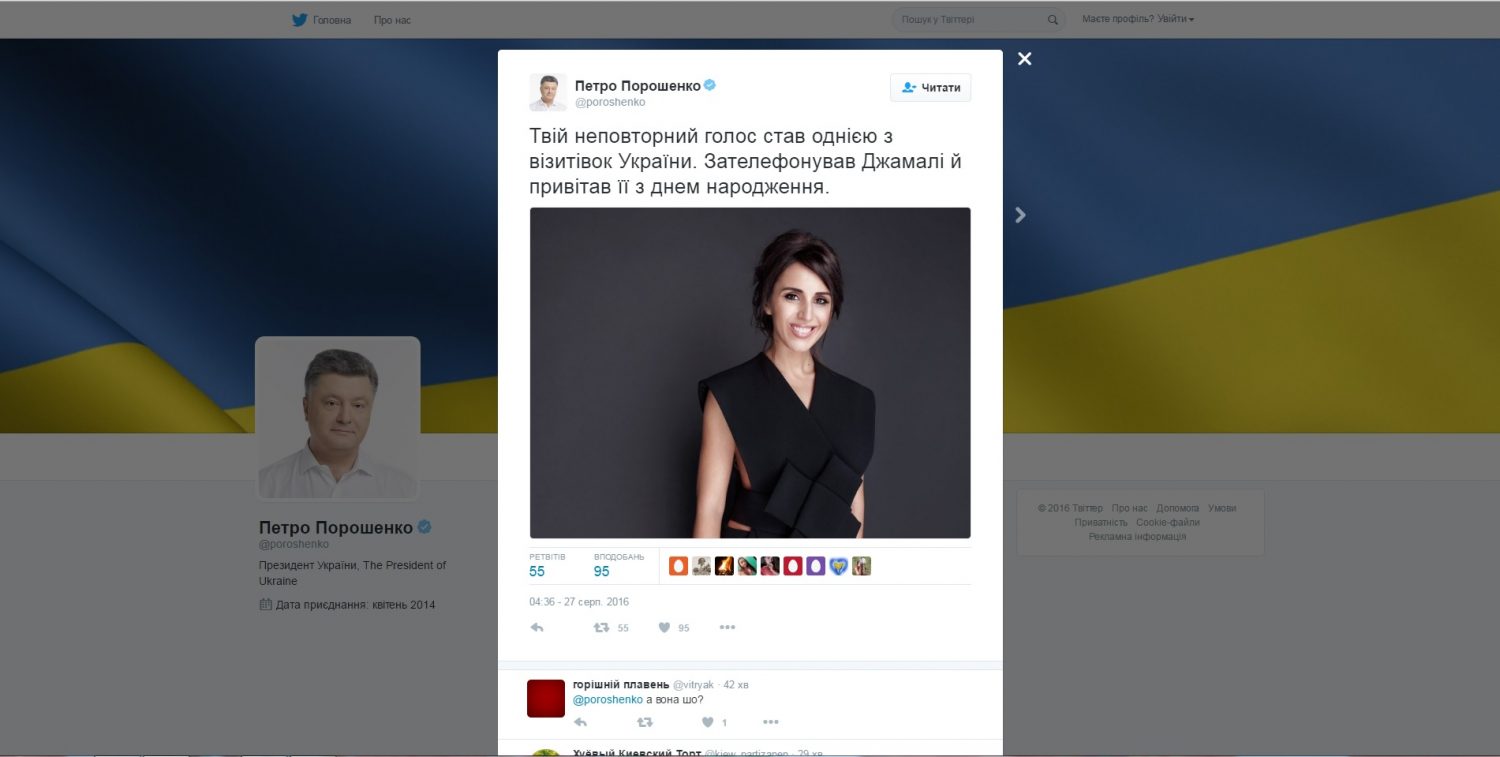Image resolution: width=1500 pixels, height=757 pixels.
Task: Open Джамала photo in the tweet
Action: 750,373
